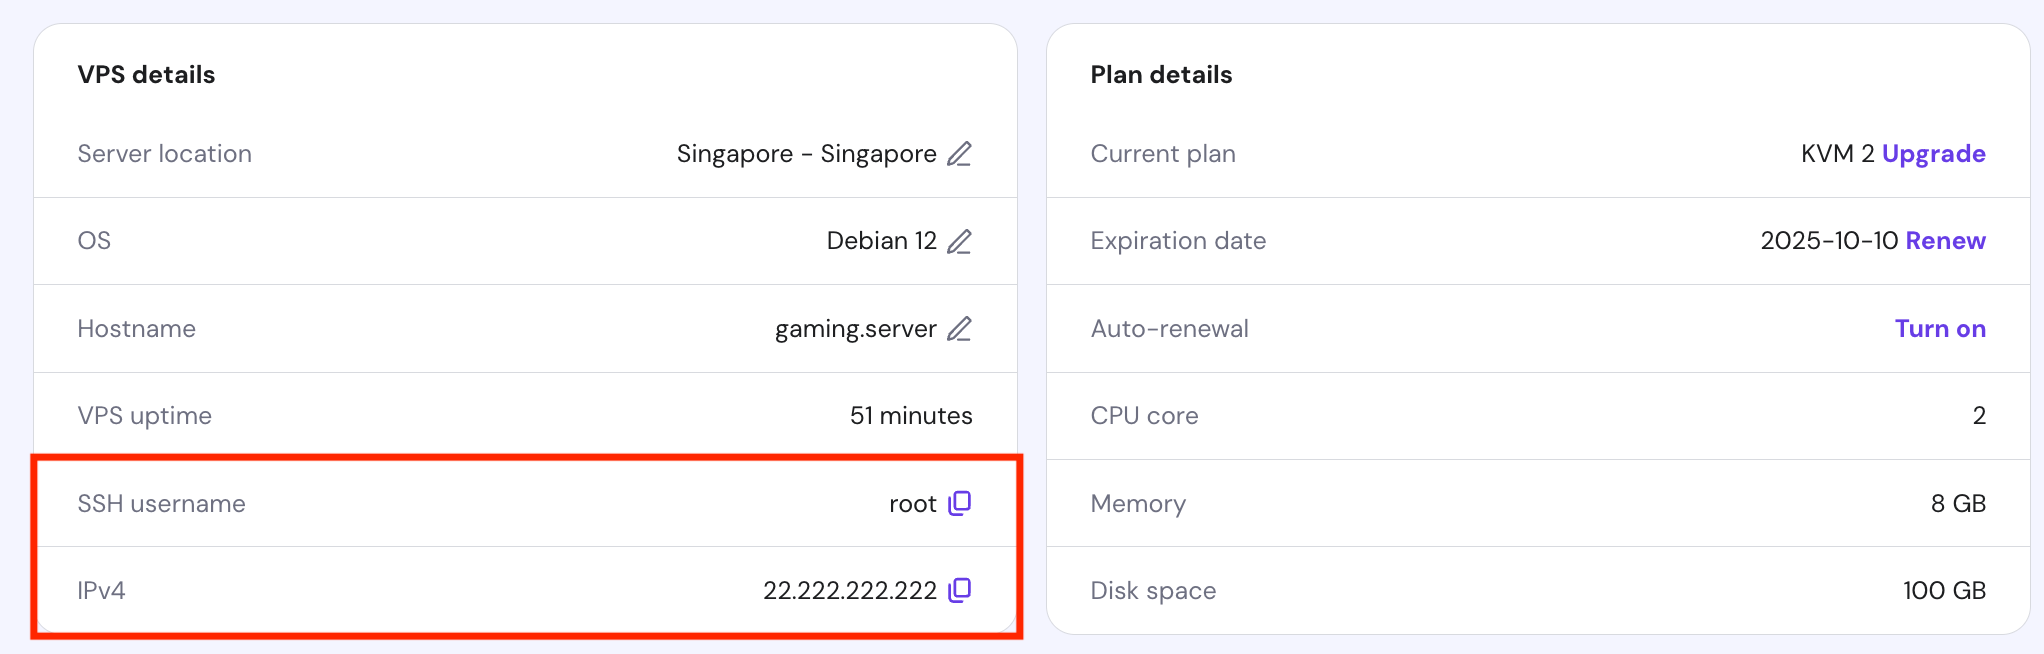Click the edit pencil next to Server location

(959, 154)
